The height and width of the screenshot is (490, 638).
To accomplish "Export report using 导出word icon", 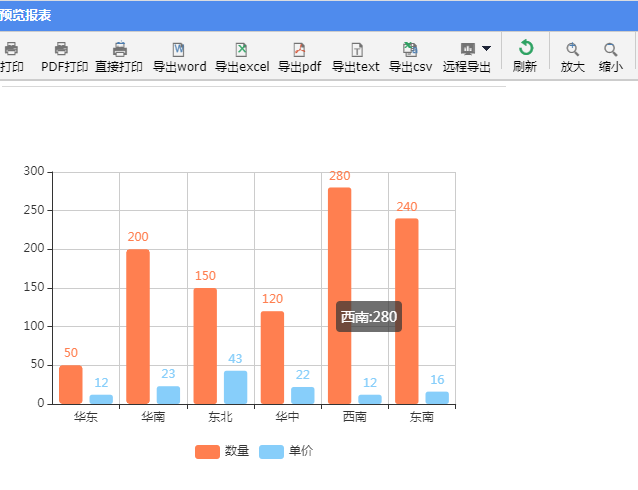I will 179,49.
